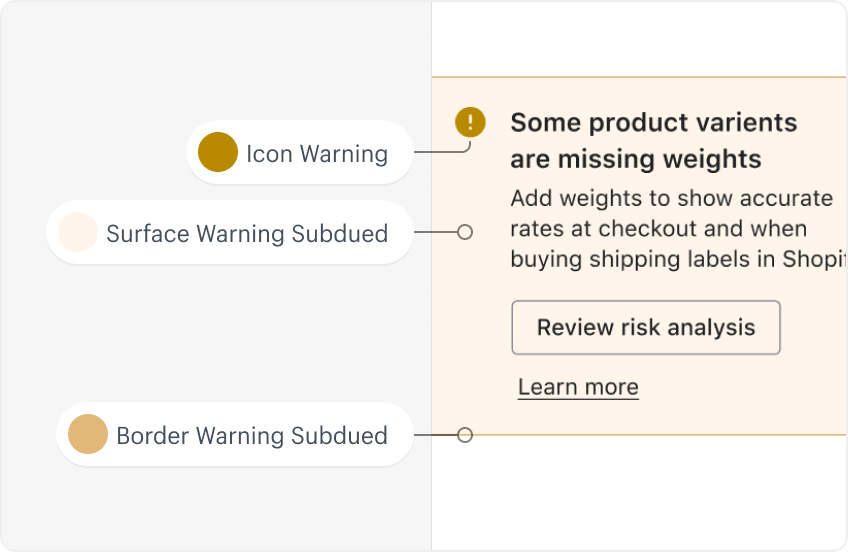
Task: Click the connector circle on bottom border
Action: (465, 435)
